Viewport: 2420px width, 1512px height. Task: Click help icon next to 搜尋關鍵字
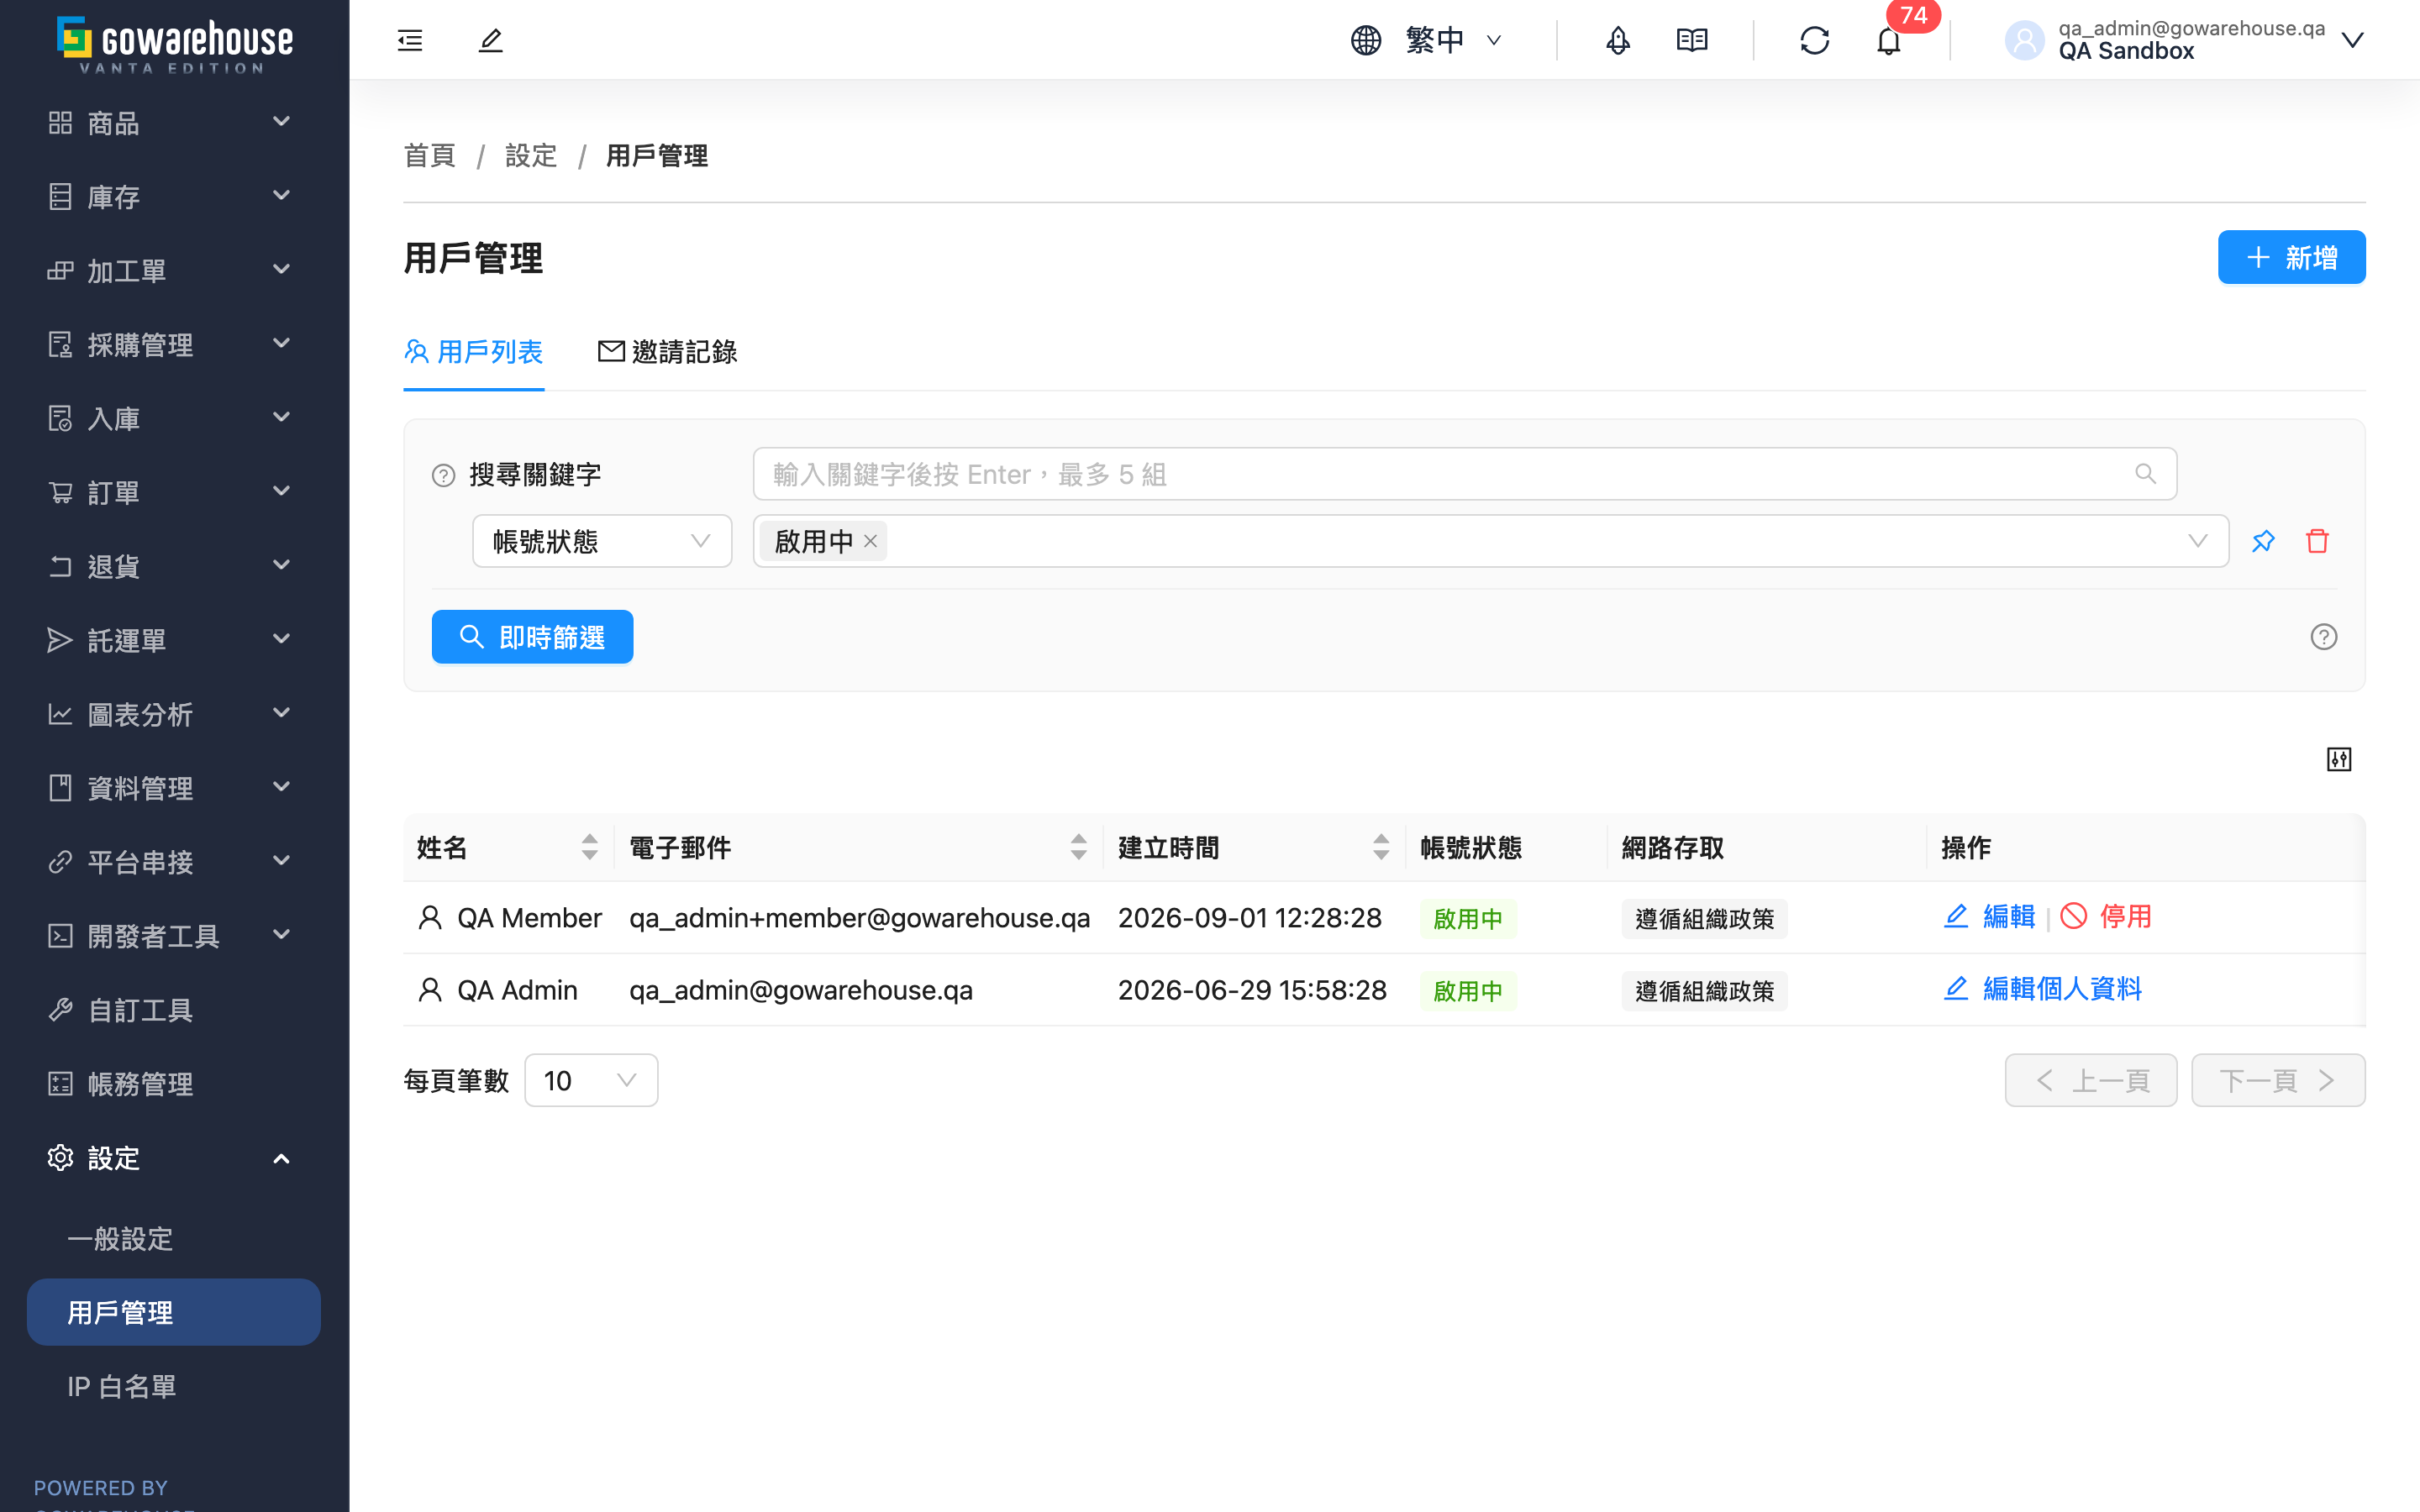443,475
